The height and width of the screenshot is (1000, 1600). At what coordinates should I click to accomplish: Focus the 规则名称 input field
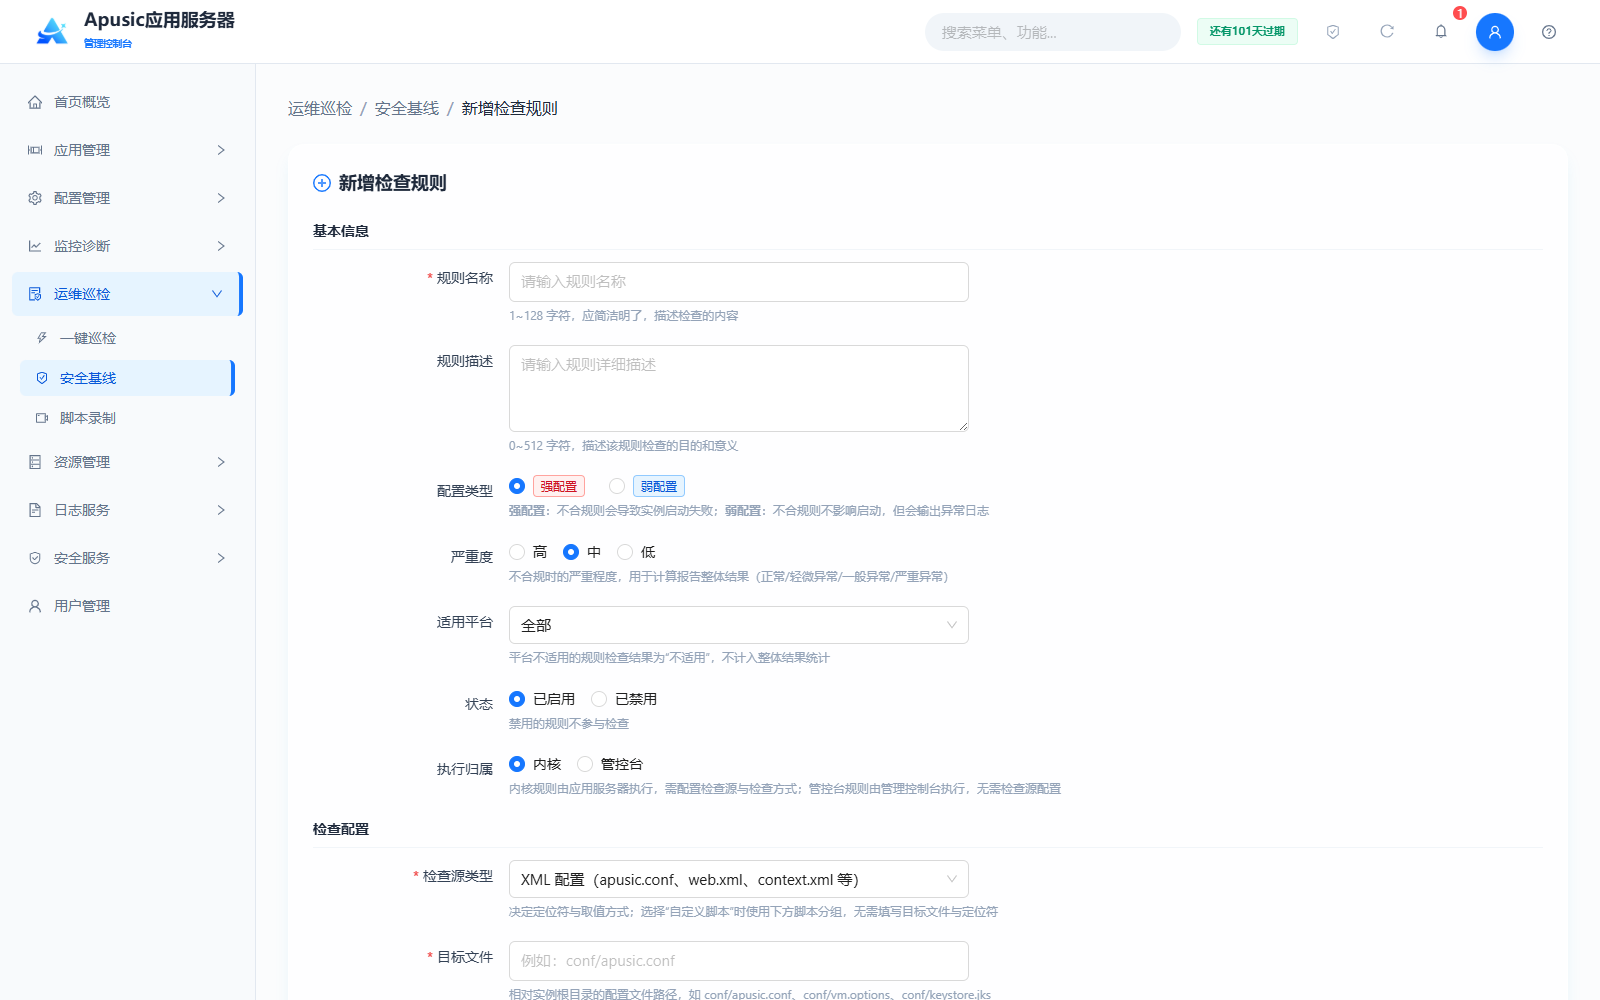point(739,282)
